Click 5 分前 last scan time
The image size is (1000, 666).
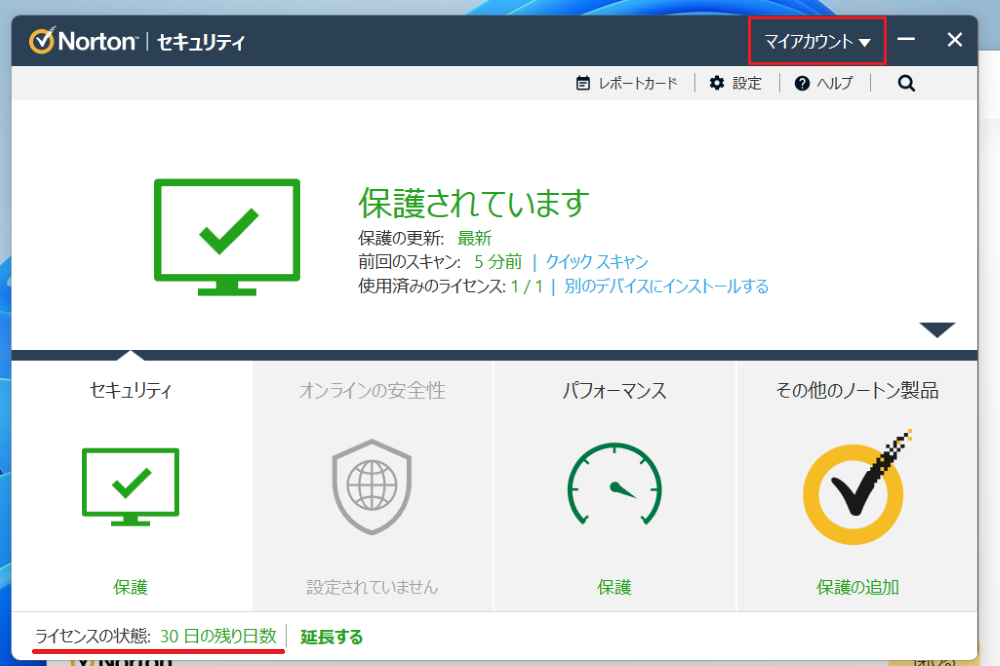[498, 262]
